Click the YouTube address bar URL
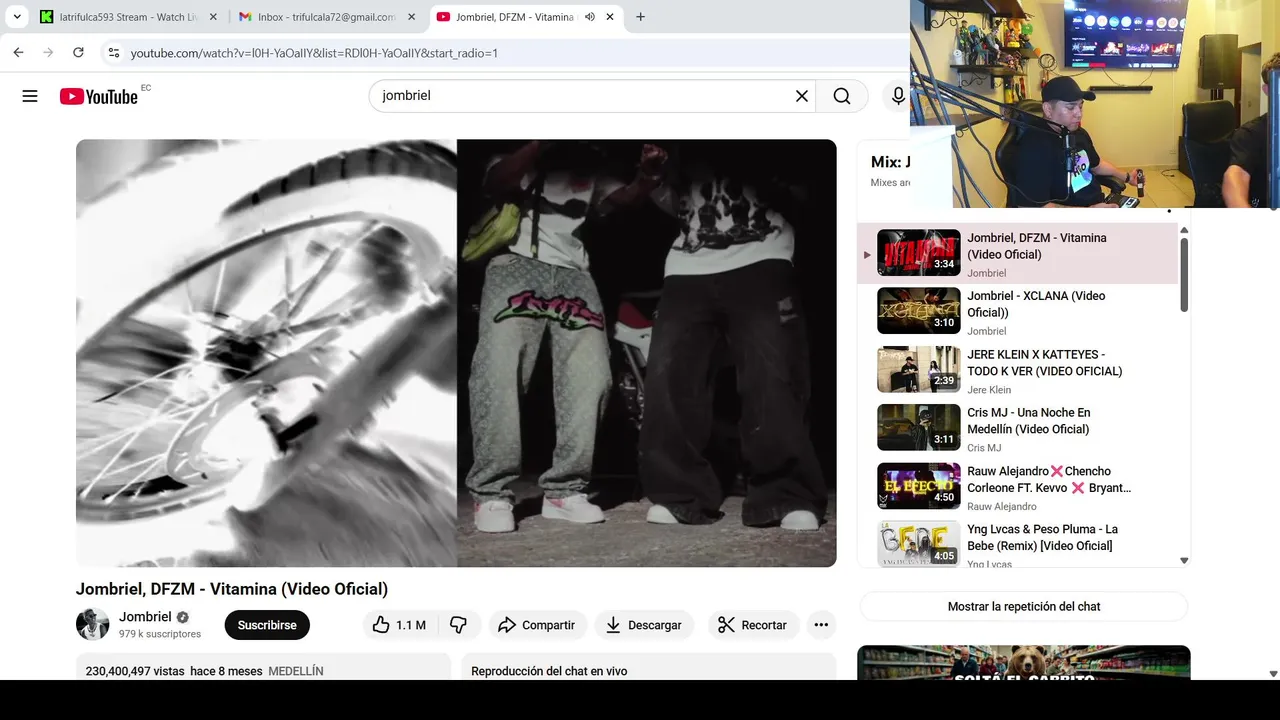 314,53
